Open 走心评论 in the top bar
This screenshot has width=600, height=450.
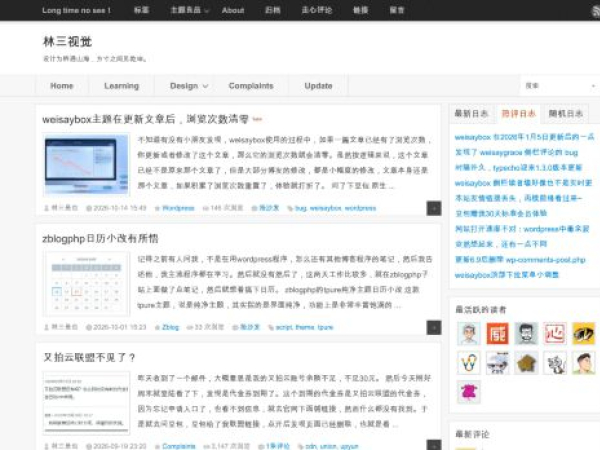pos(316,10)
